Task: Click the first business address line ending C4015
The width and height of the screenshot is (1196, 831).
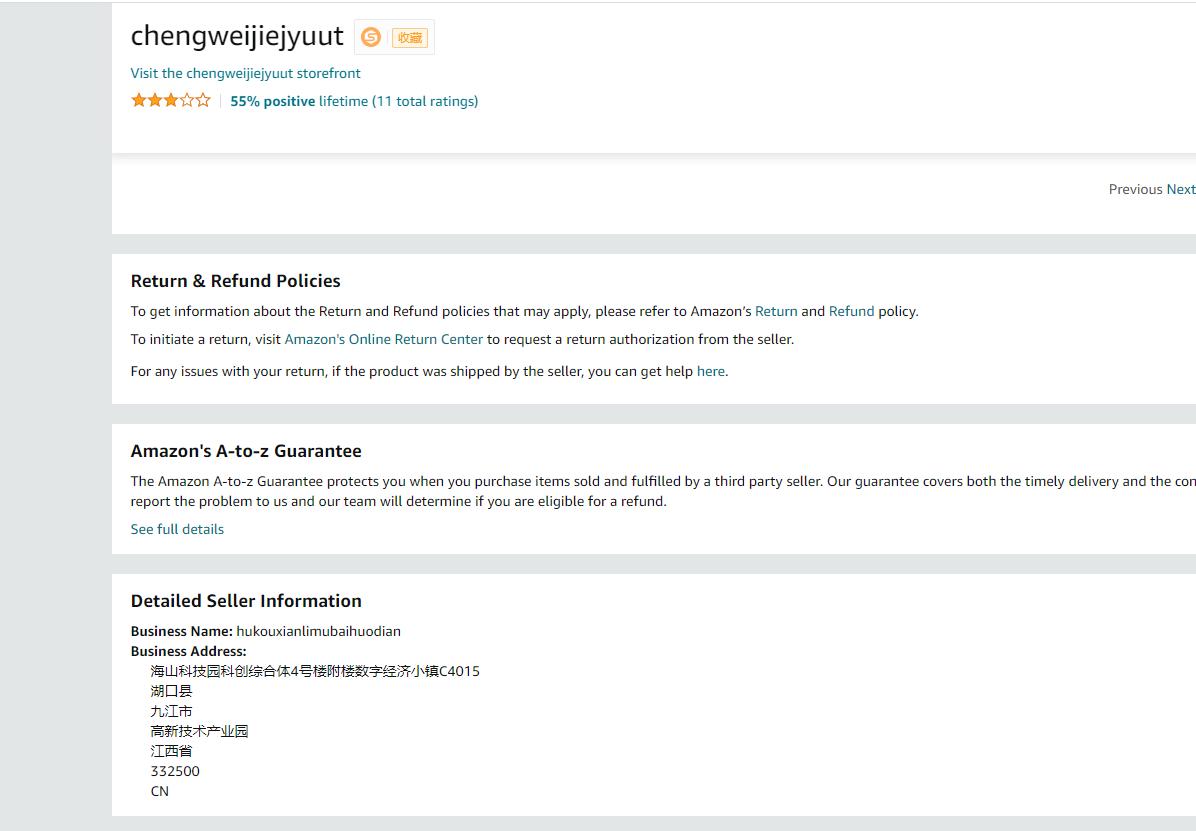Action: click(315, 671)
